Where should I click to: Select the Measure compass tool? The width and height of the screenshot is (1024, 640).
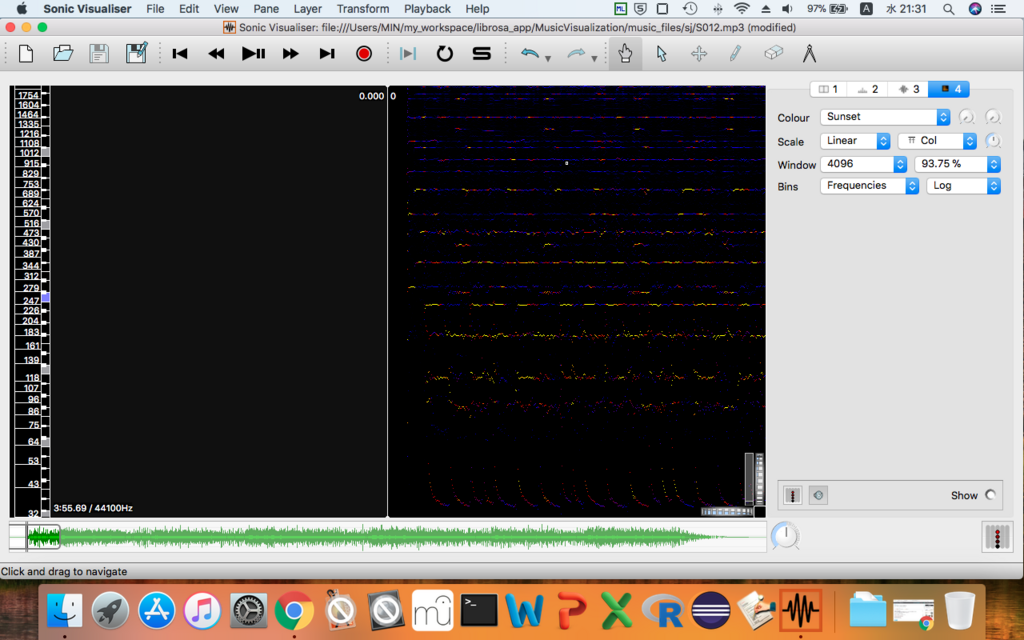tap(809, 54)
